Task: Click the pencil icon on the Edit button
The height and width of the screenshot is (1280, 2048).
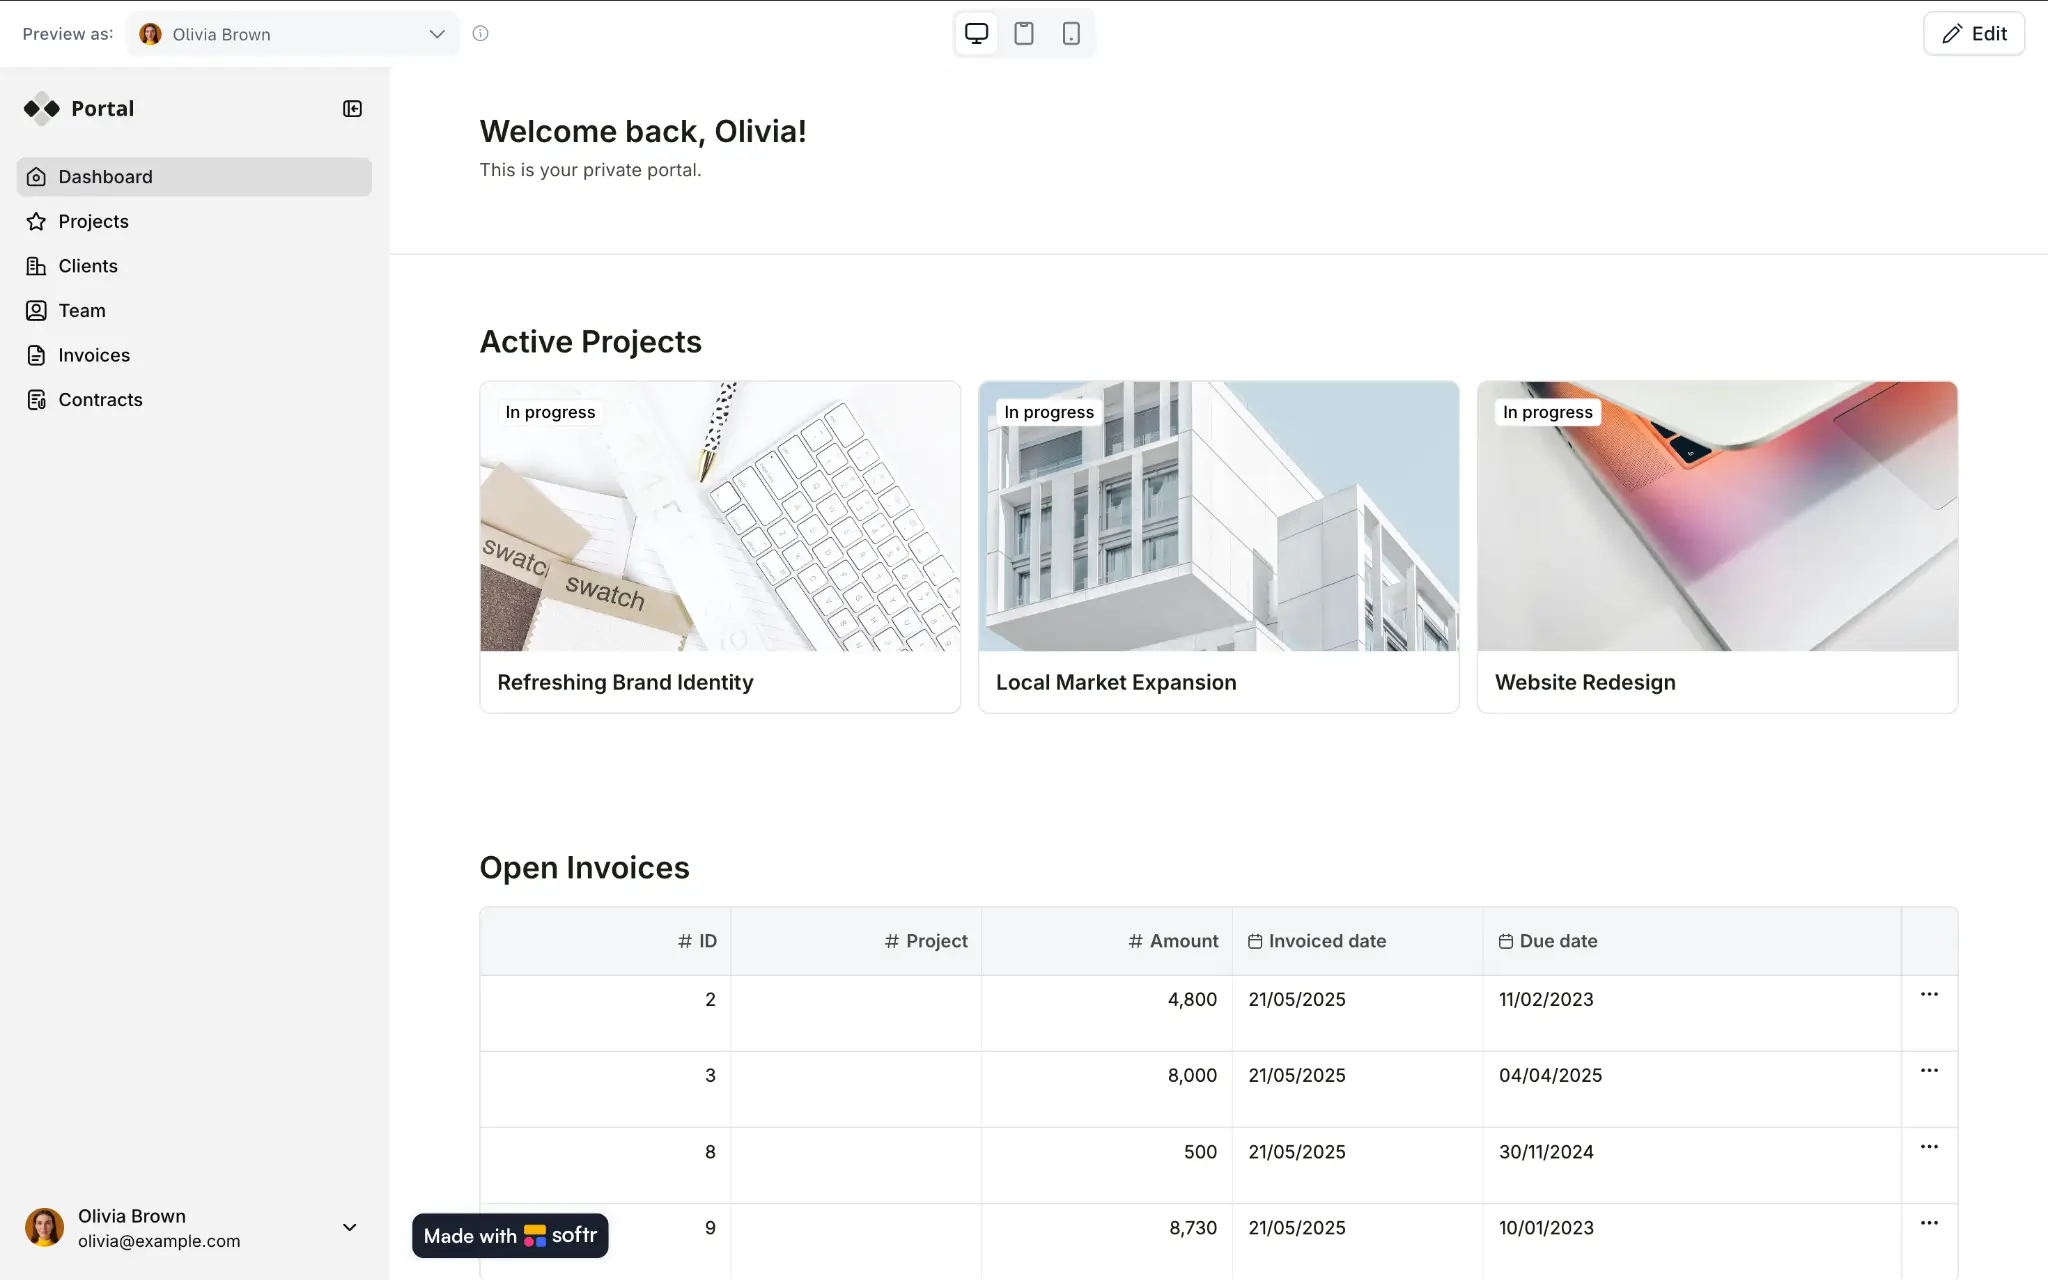Action: 1952,34
